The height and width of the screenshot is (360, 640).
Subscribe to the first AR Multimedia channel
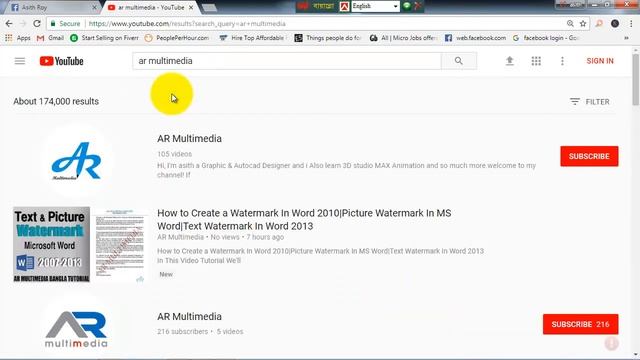[x=589, y=156]
